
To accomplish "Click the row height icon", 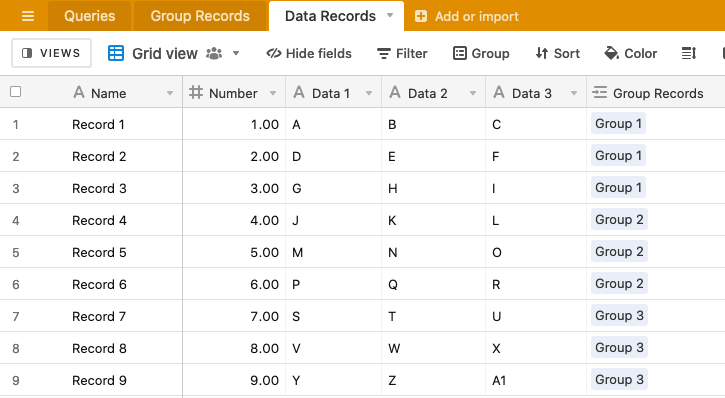I will [x=689, y=54].
